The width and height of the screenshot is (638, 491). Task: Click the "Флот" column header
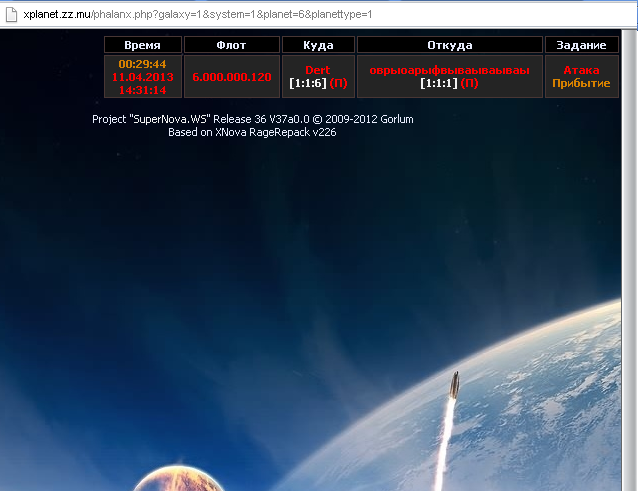click(232, 45)
